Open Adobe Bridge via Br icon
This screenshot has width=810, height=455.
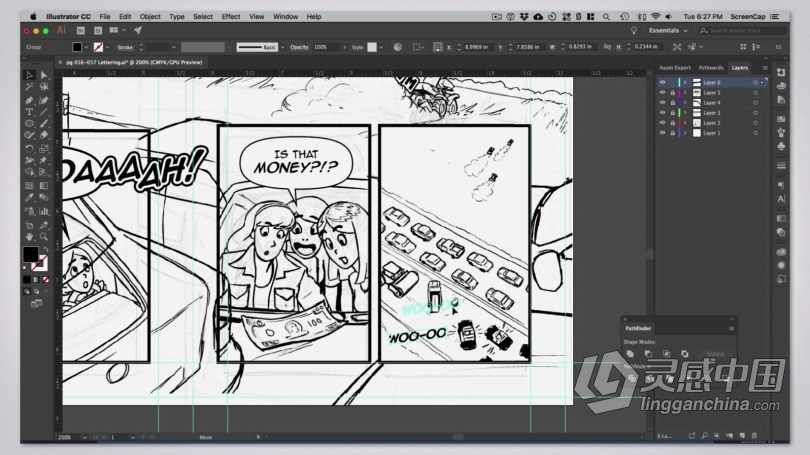pos(81,30)
